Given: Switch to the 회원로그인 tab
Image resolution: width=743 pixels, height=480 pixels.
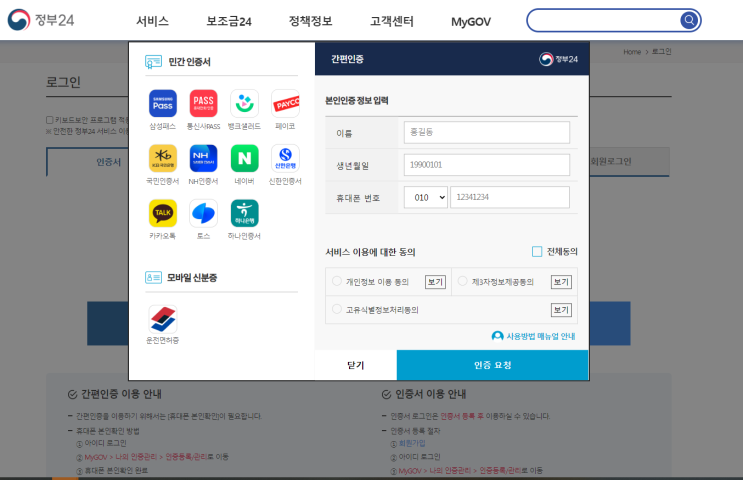Looking at the screenshot, I should (x=629, y=162).
